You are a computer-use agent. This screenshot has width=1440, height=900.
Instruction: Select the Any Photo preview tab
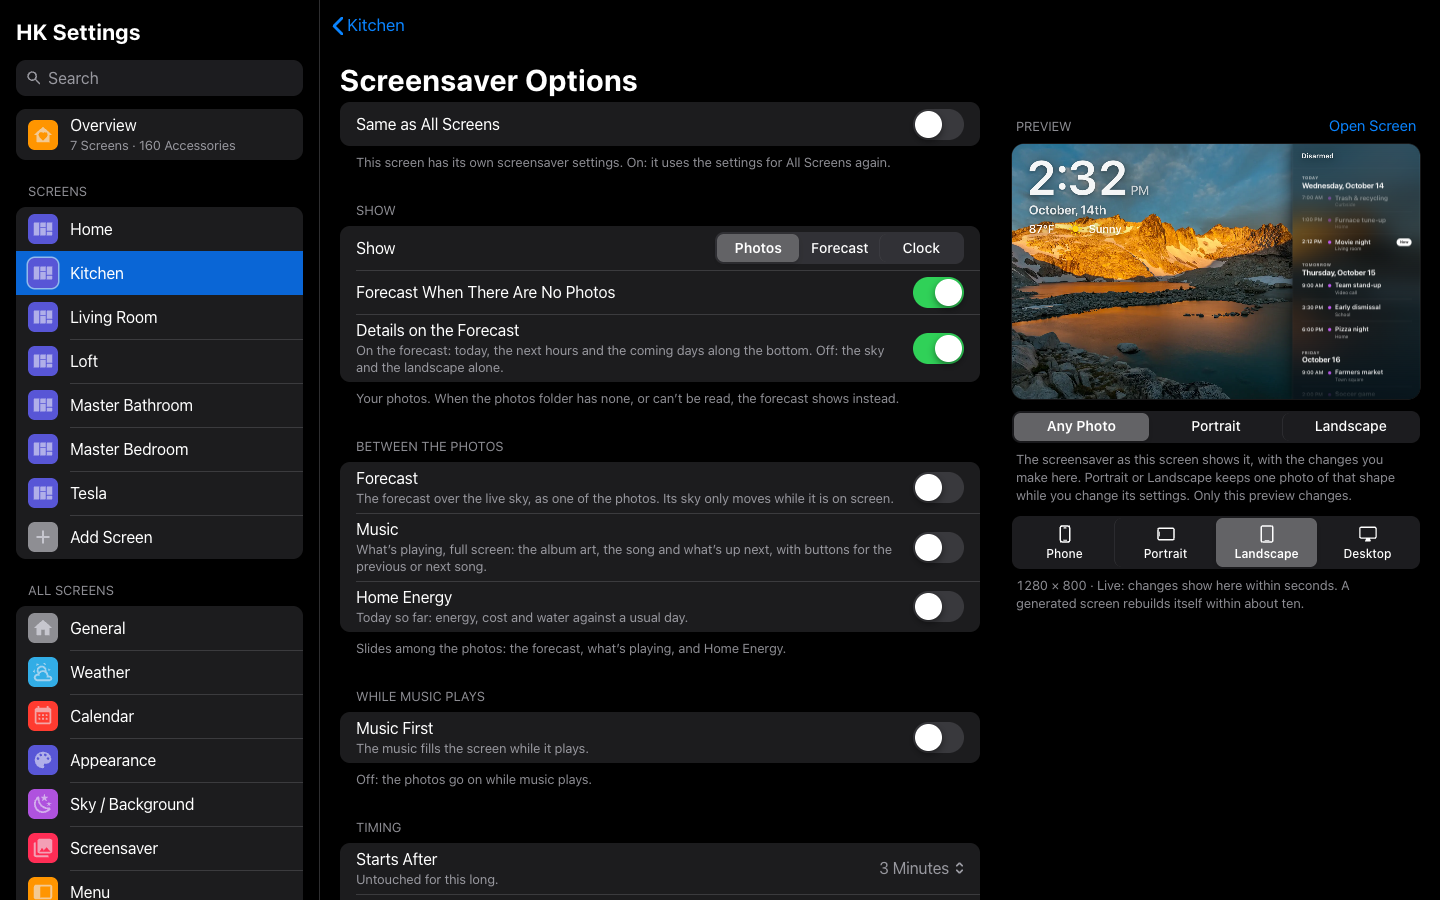(1081, 426)
